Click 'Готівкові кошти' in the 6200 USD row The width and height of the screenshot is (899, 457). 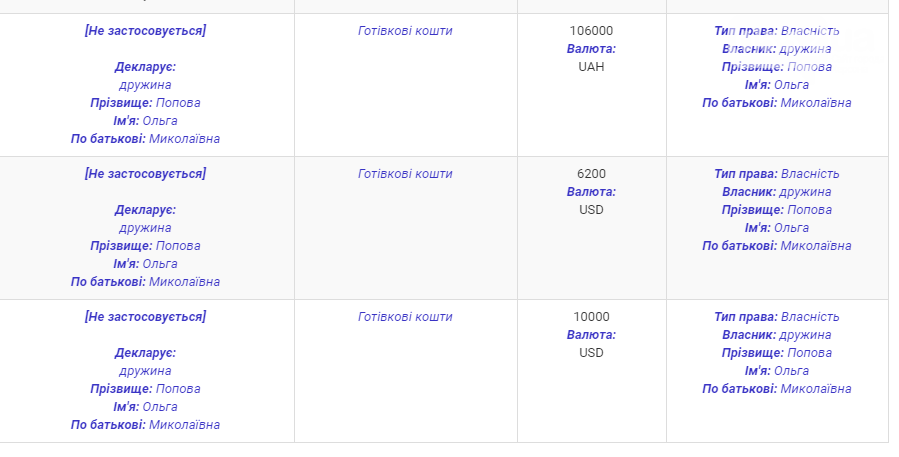pos(405,174)
